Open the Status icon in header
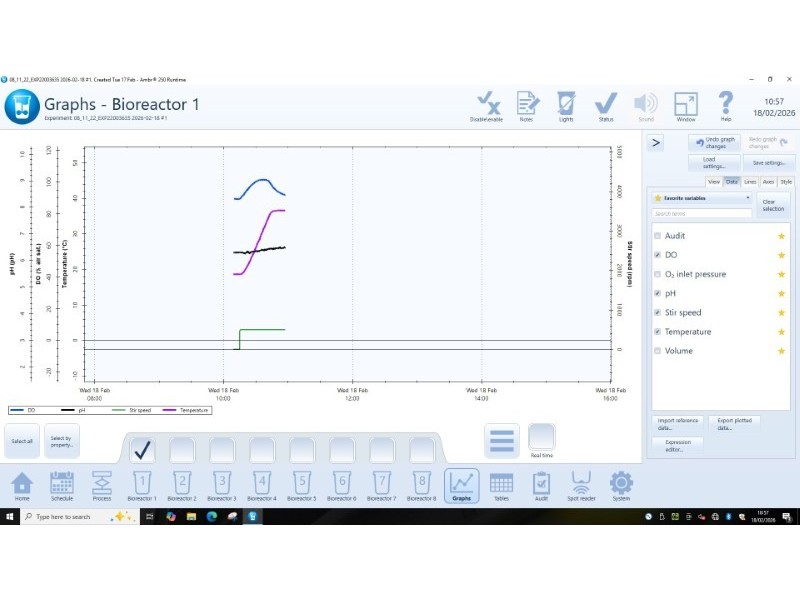This screenshot has height=600, width=800. tap(605, 105)
